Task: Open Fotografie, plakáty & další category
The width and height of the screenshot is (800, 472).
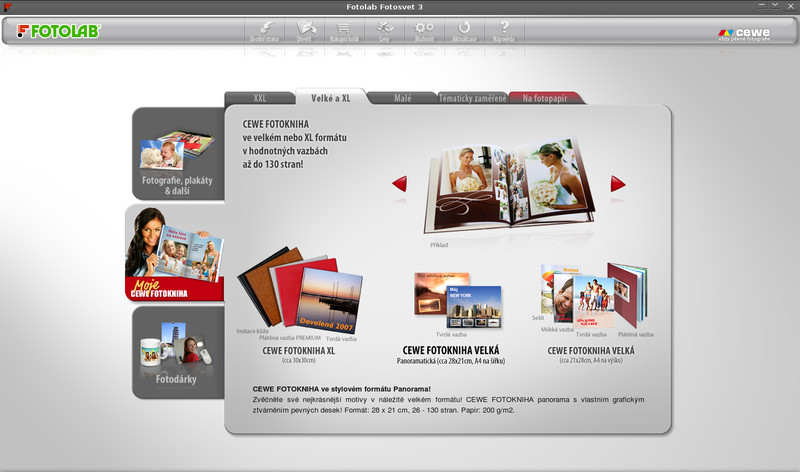Action: 178,154
